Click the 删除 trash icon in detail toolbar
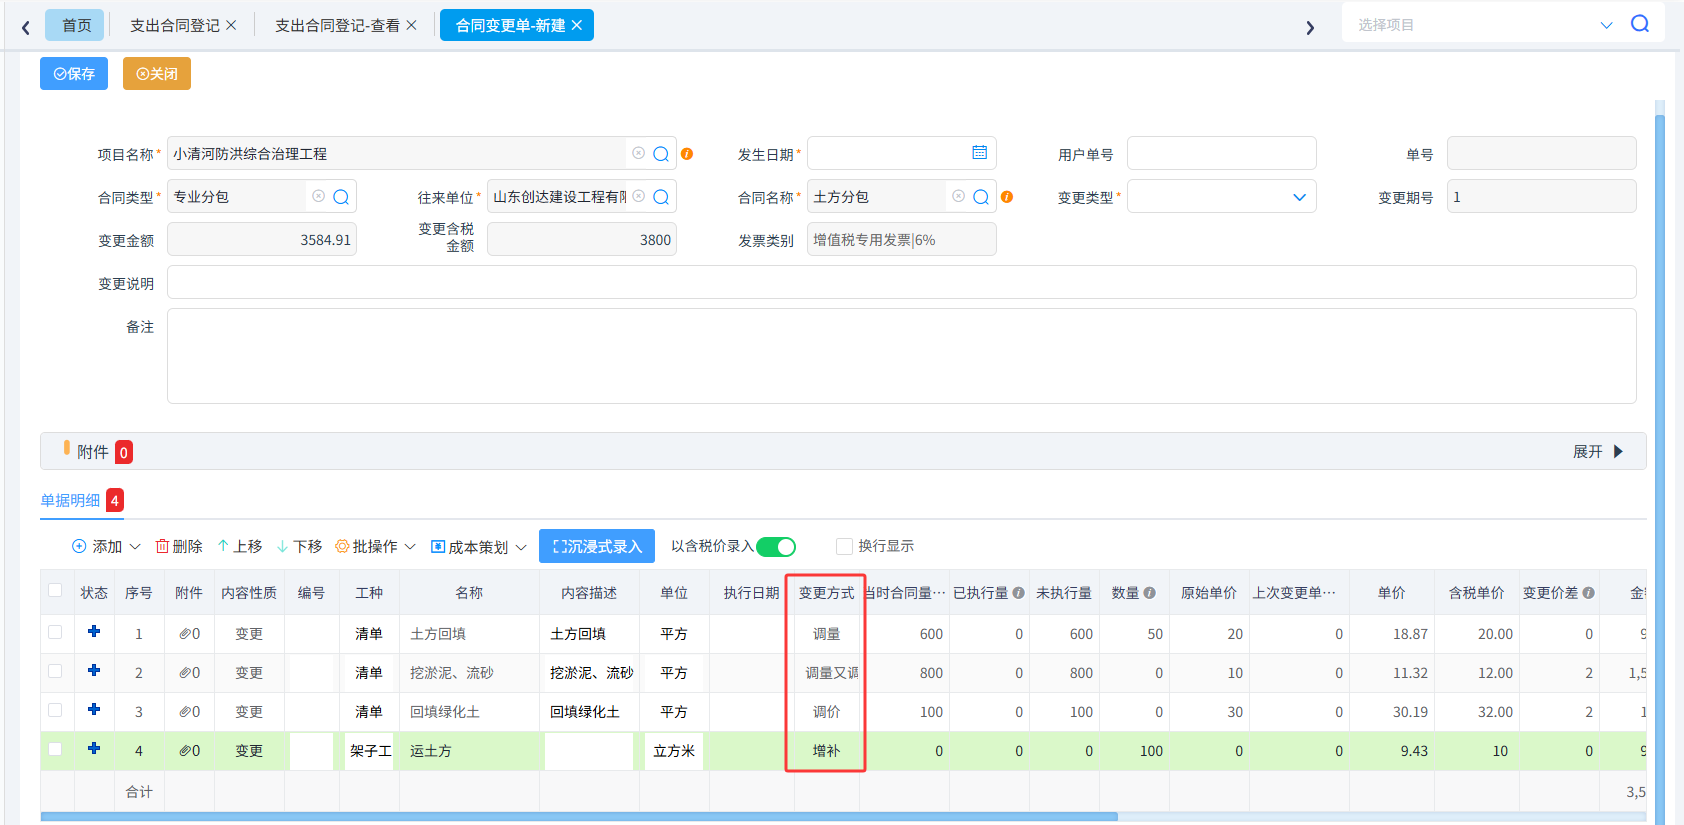Screen dimensions: 1684x825 click(162, 546)
